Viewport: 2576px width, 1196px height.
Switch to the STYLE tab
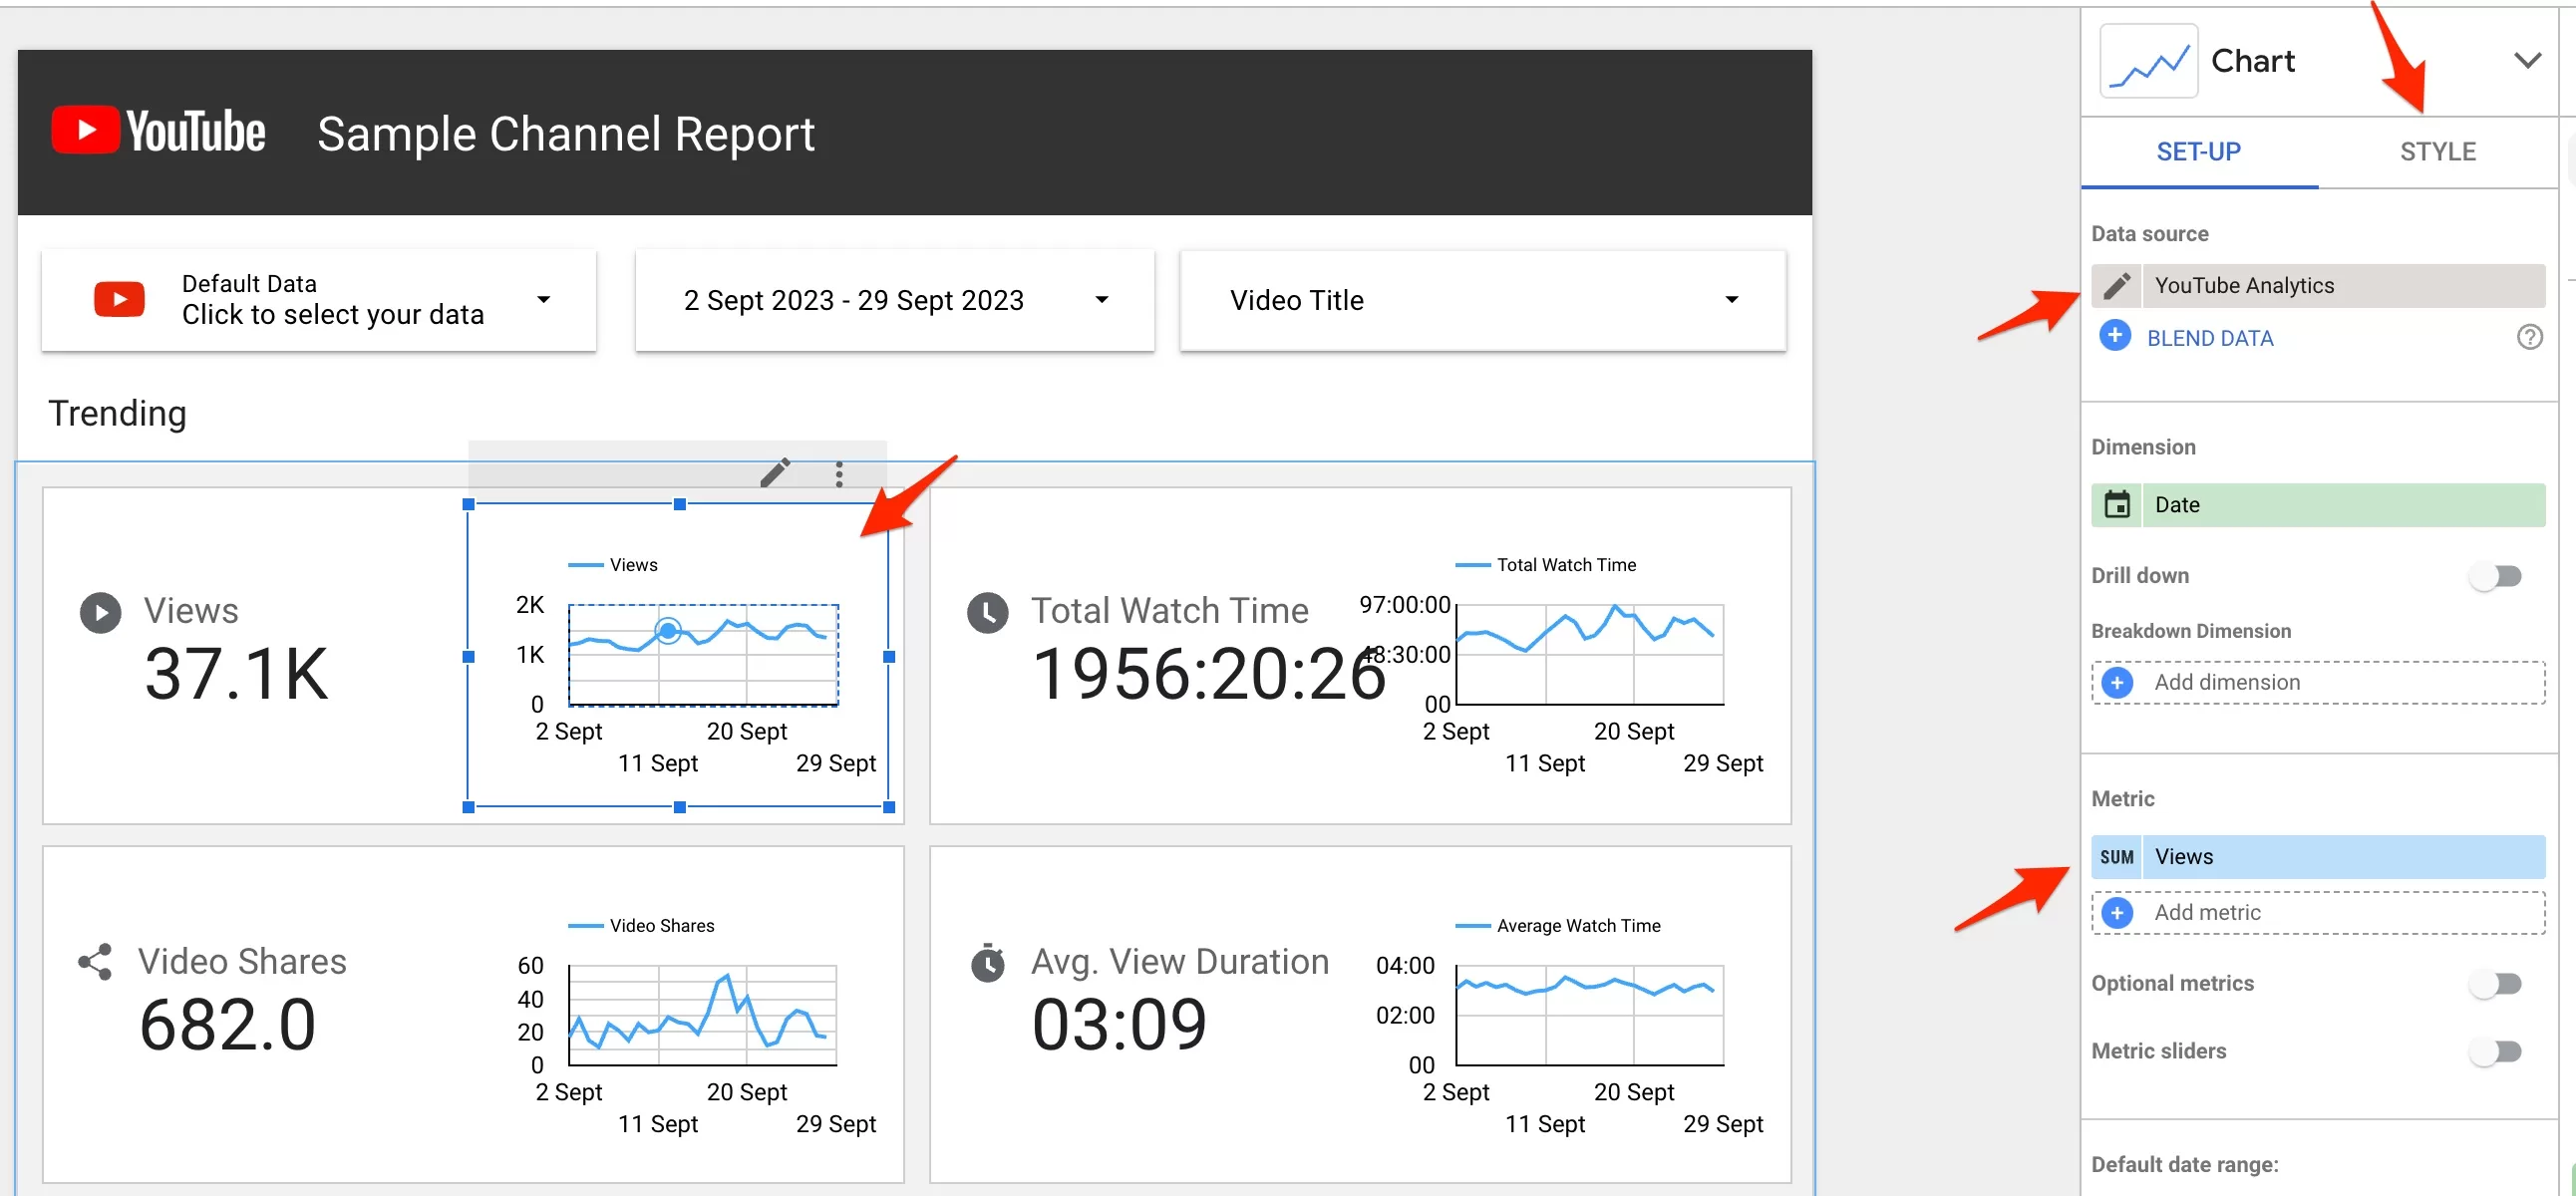[x=2437, y=152]
